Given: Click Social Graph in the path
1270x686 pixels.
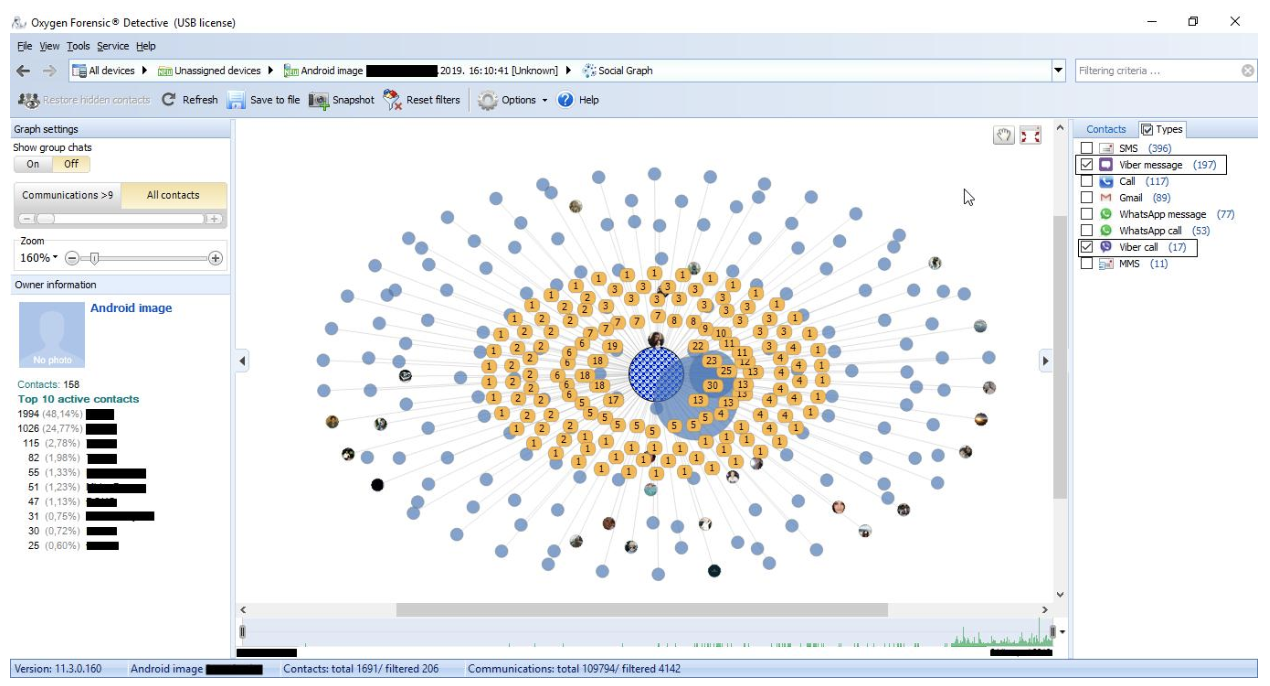Looking at the screenshot, I should [618, 71].
